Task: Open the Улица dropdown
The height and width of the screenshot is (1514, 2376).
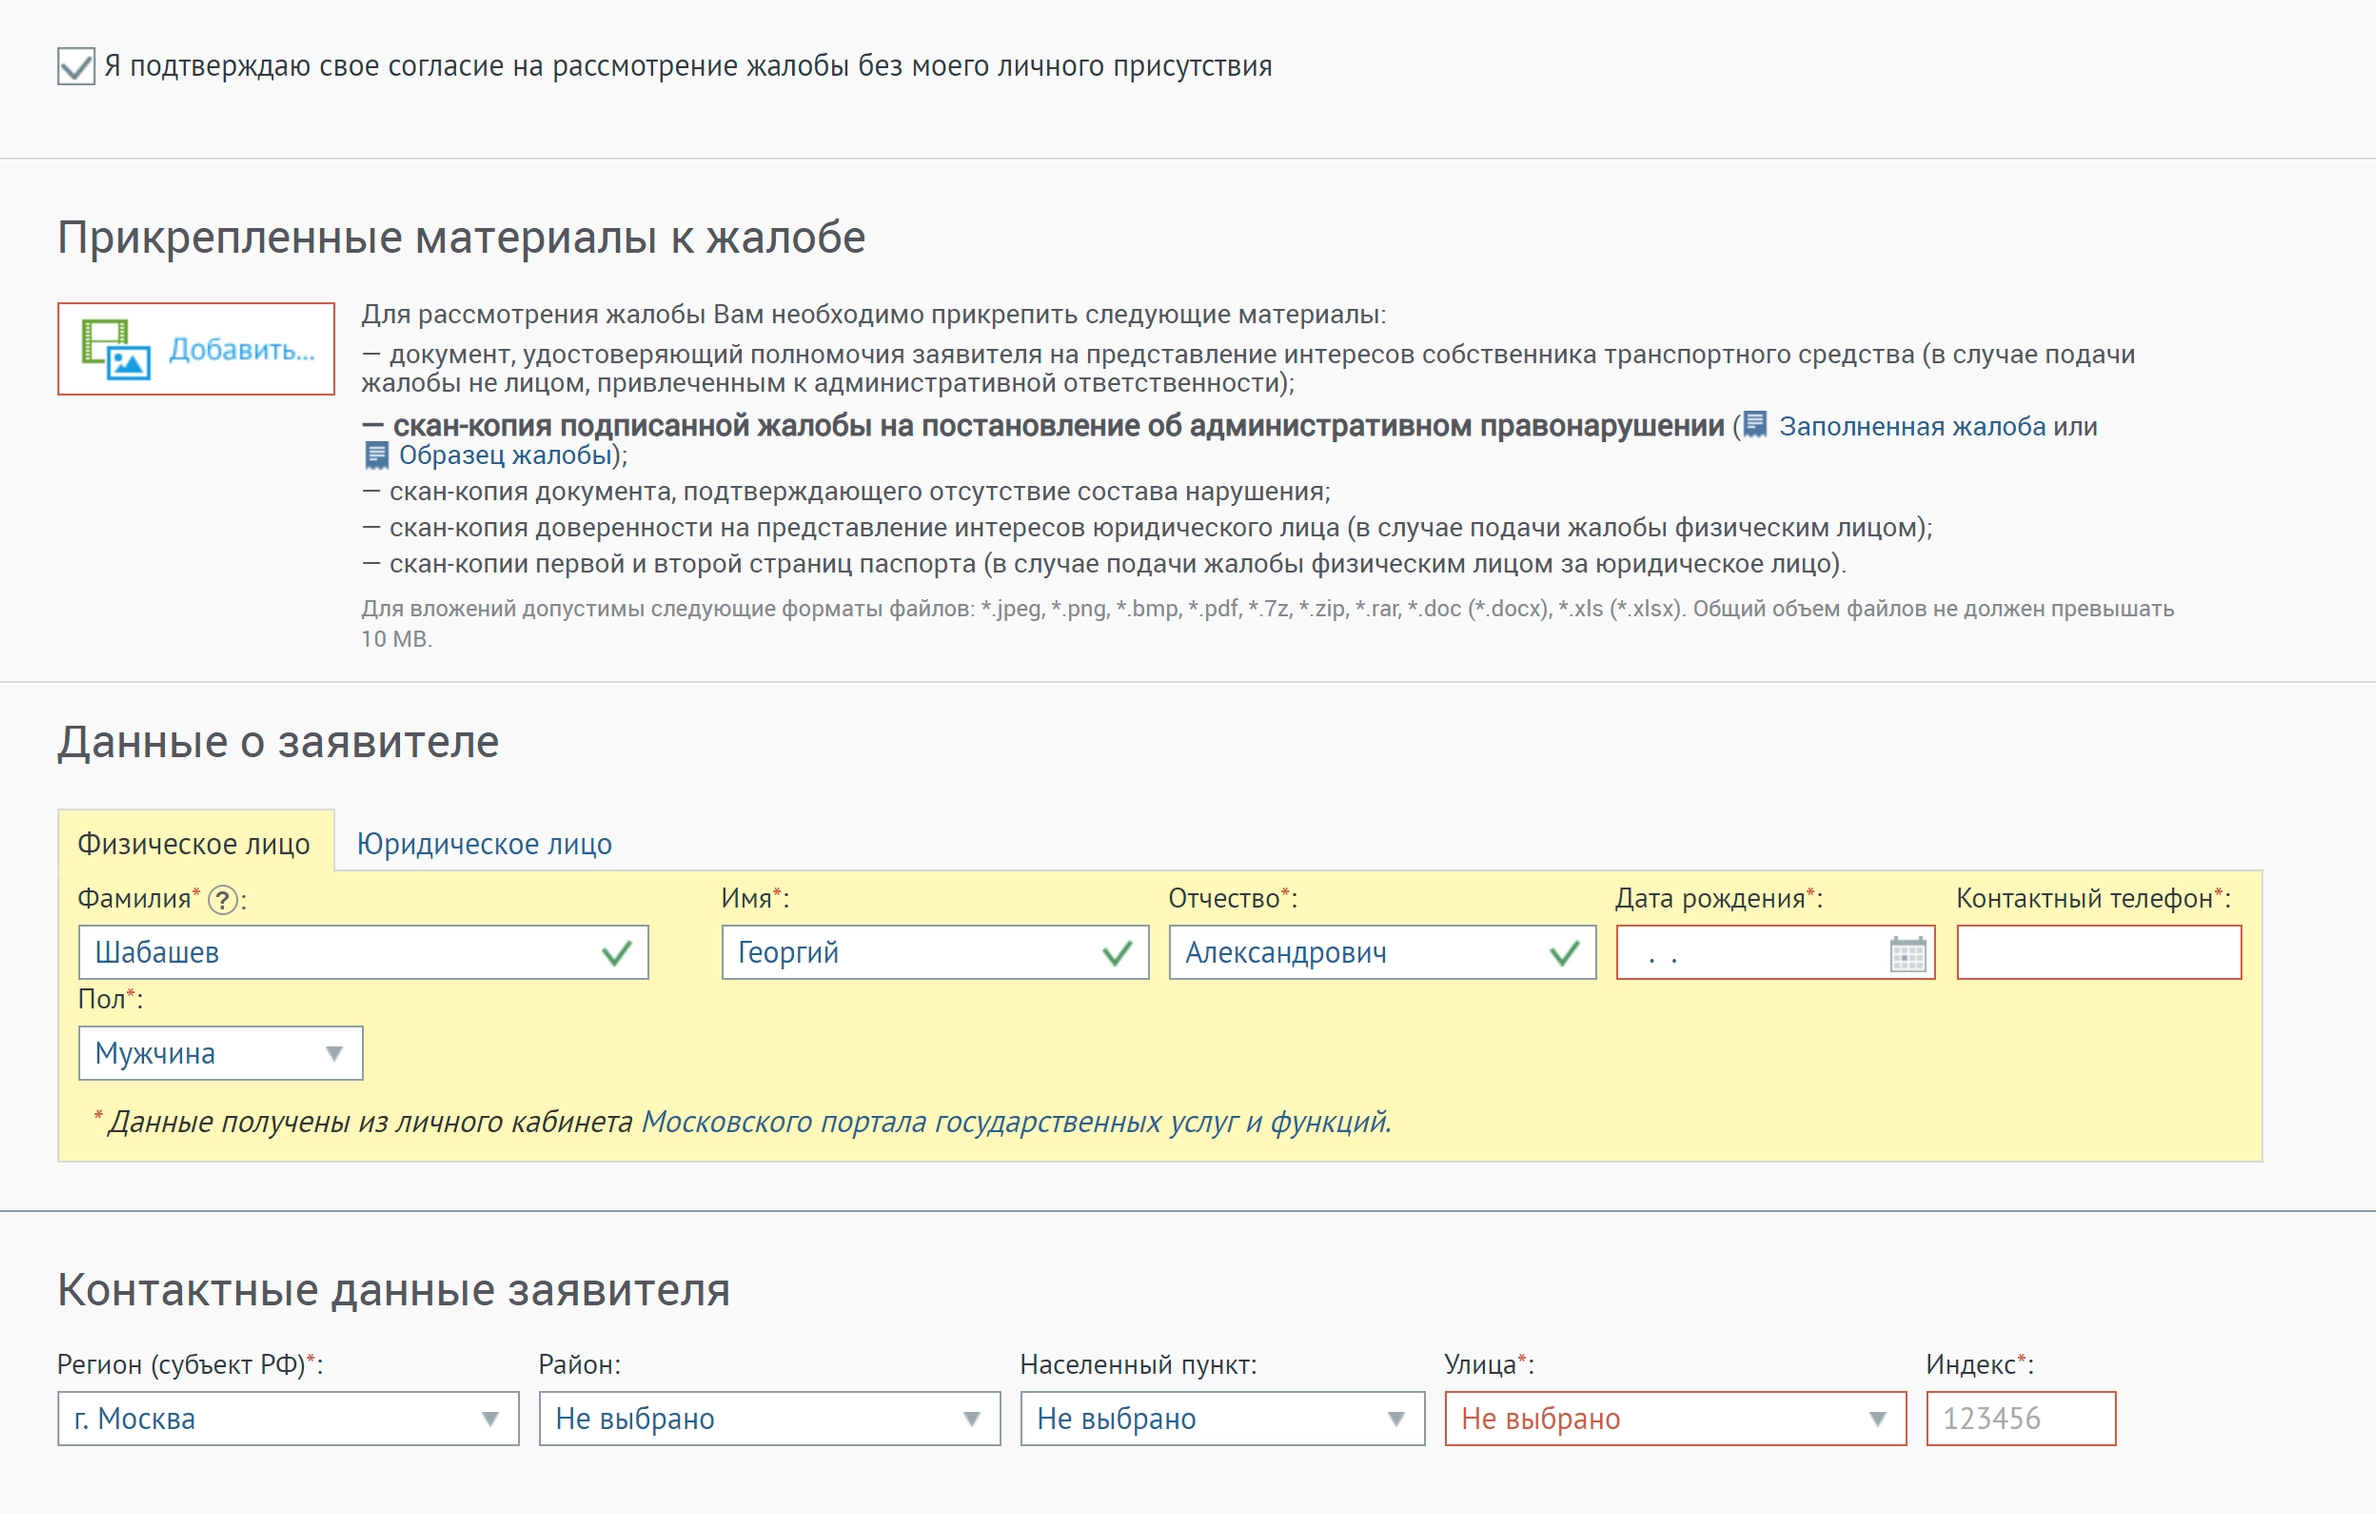Action: pyautogui.click(x=1675, y=1418)
